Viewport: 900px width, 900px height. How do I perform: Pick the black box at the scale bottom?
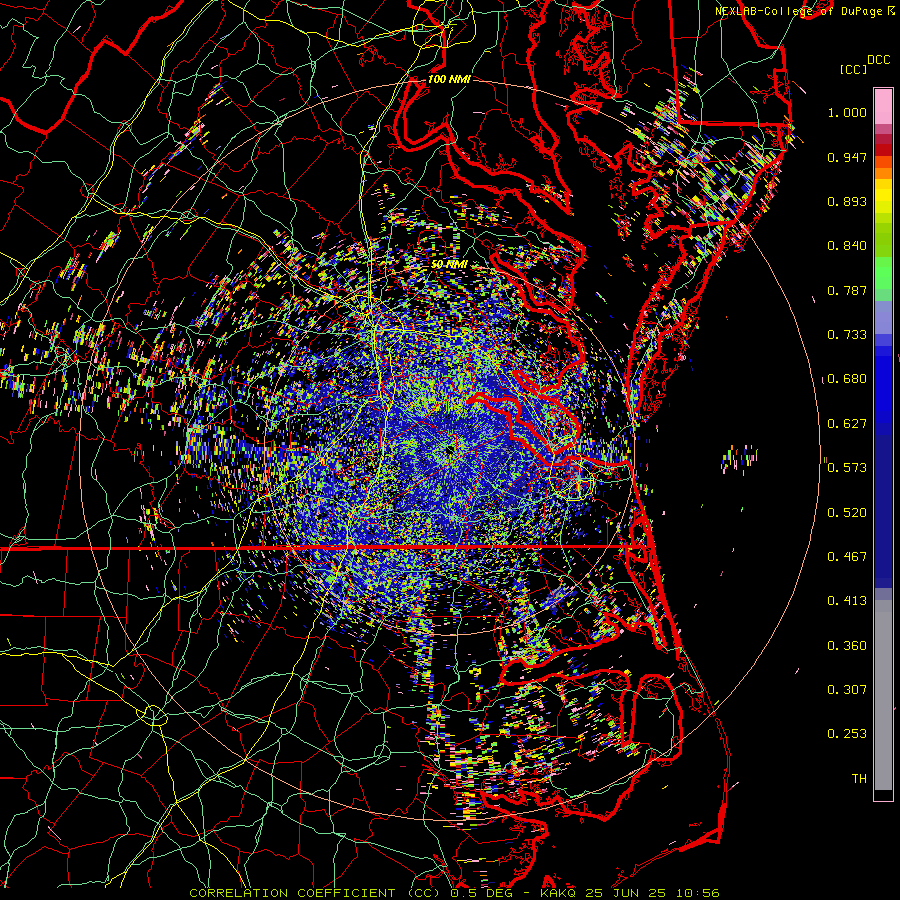[x=883, y=795]
